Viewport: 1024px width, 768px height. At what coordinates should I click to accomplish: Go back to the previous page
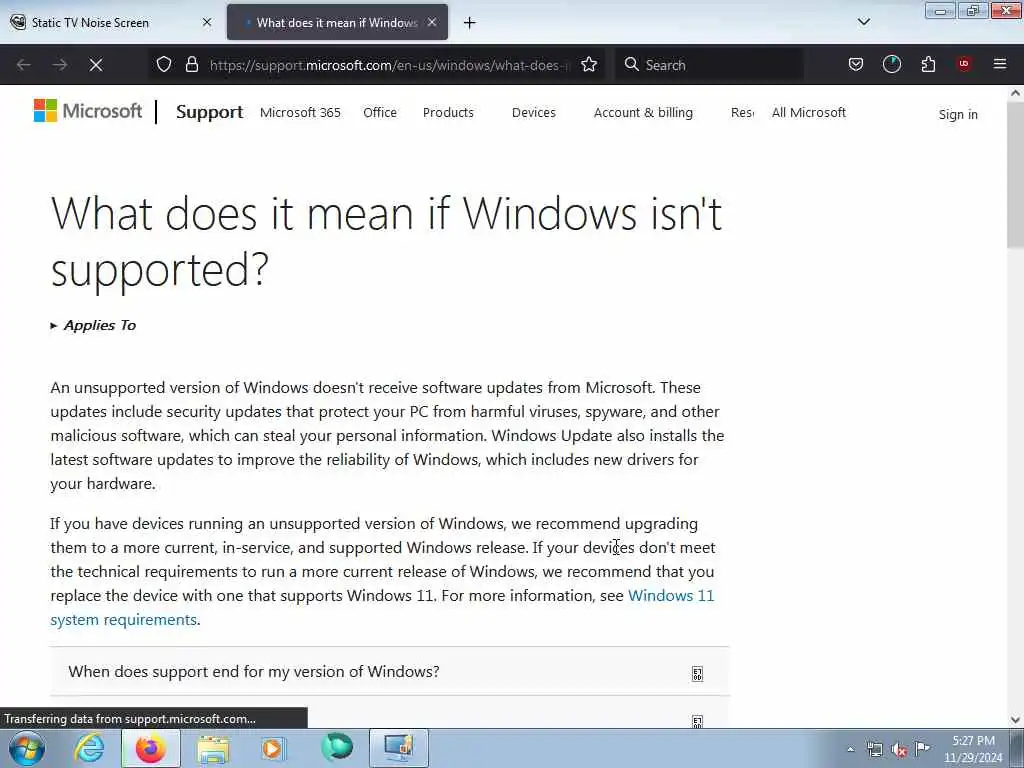[x=24, y=65]
